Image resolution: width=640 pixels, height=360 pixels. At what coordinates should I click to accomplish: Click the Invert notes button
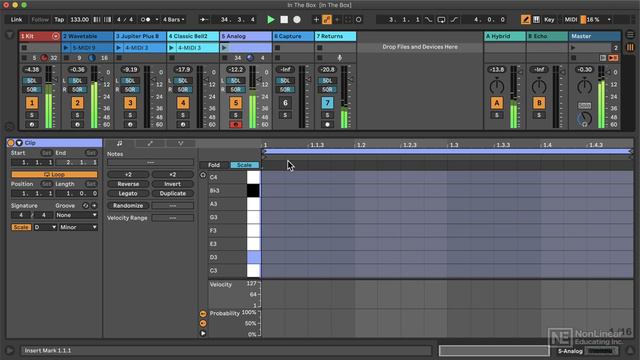pos(172,184)
